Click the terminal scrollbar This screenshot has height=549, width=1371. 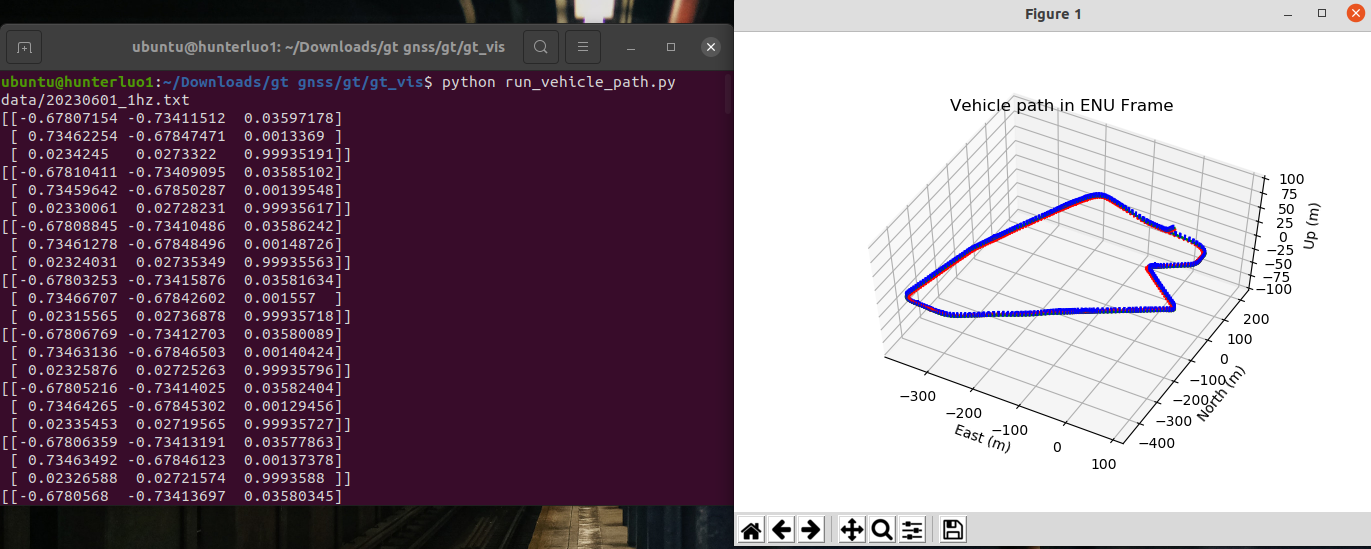729,95
